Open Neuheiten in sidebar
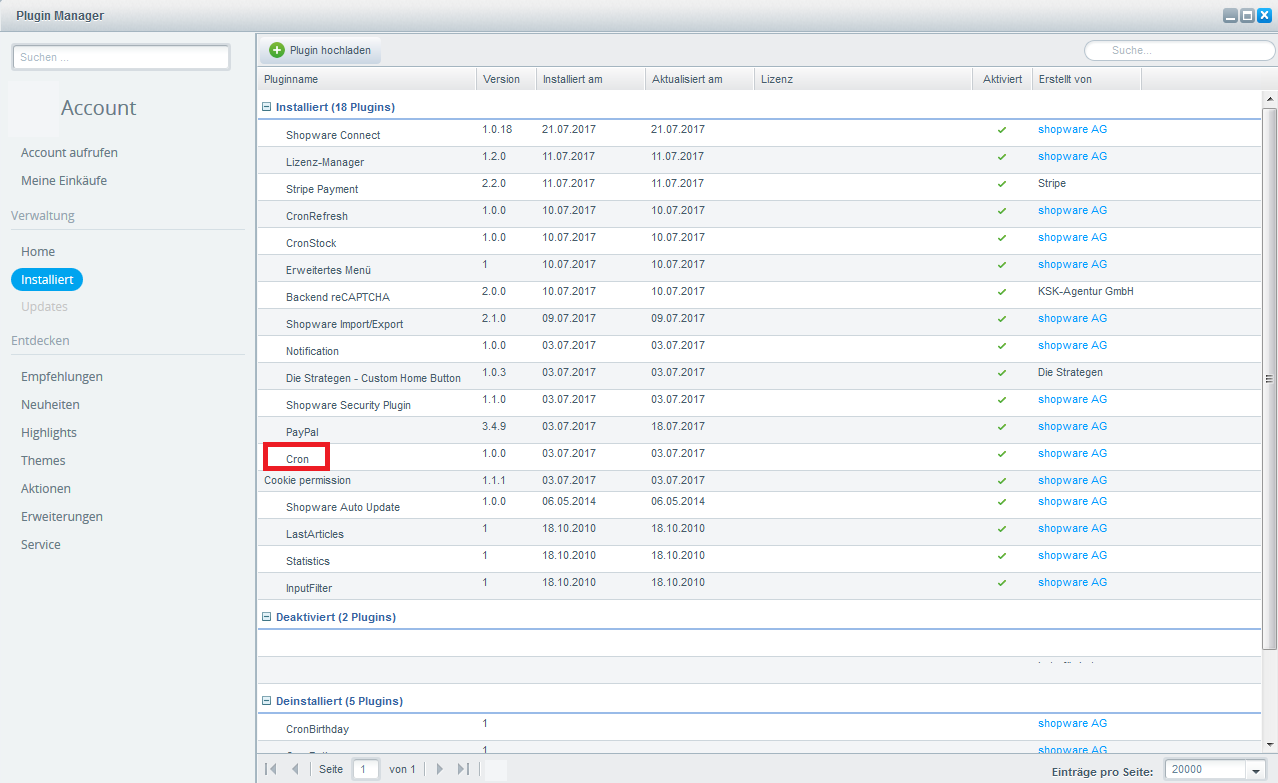Image resolution: width=1278 pixels, height=783 pixels. point(50,405)
